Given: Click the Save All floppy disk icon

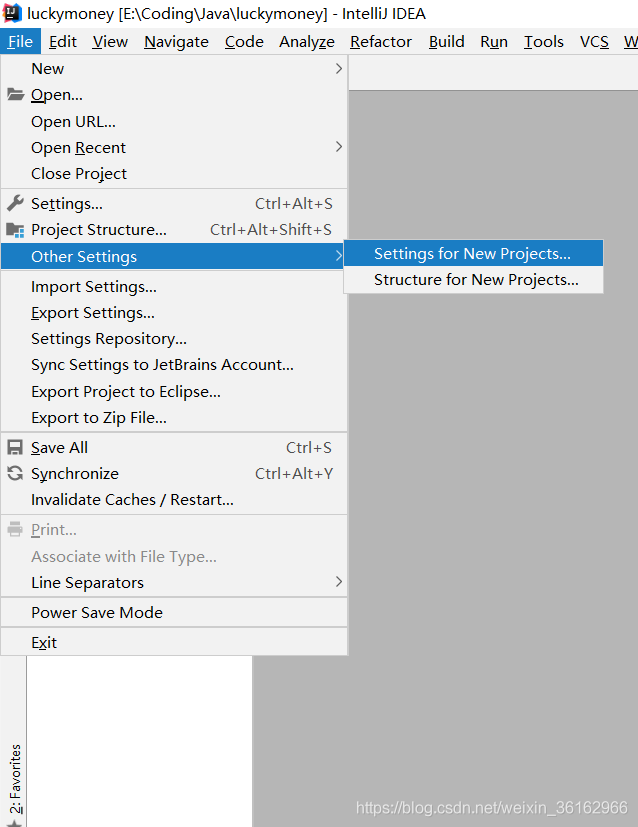Looking at the screenshot, I should (15, 448).
